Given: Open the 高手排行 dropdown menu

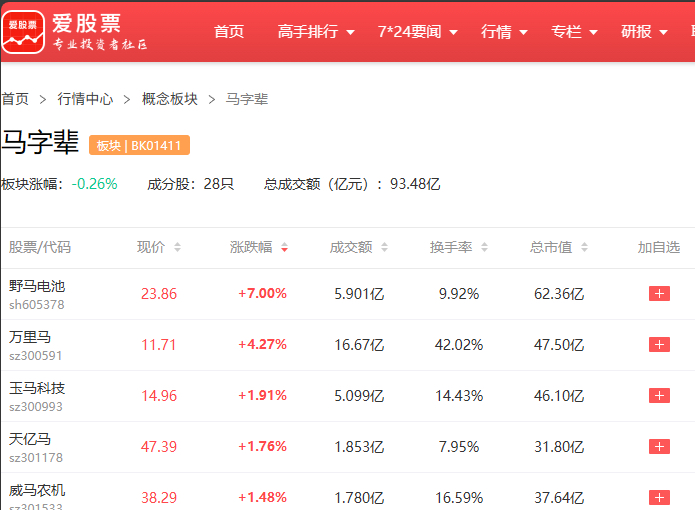Looking at the screenshot, I should (316, 32).
